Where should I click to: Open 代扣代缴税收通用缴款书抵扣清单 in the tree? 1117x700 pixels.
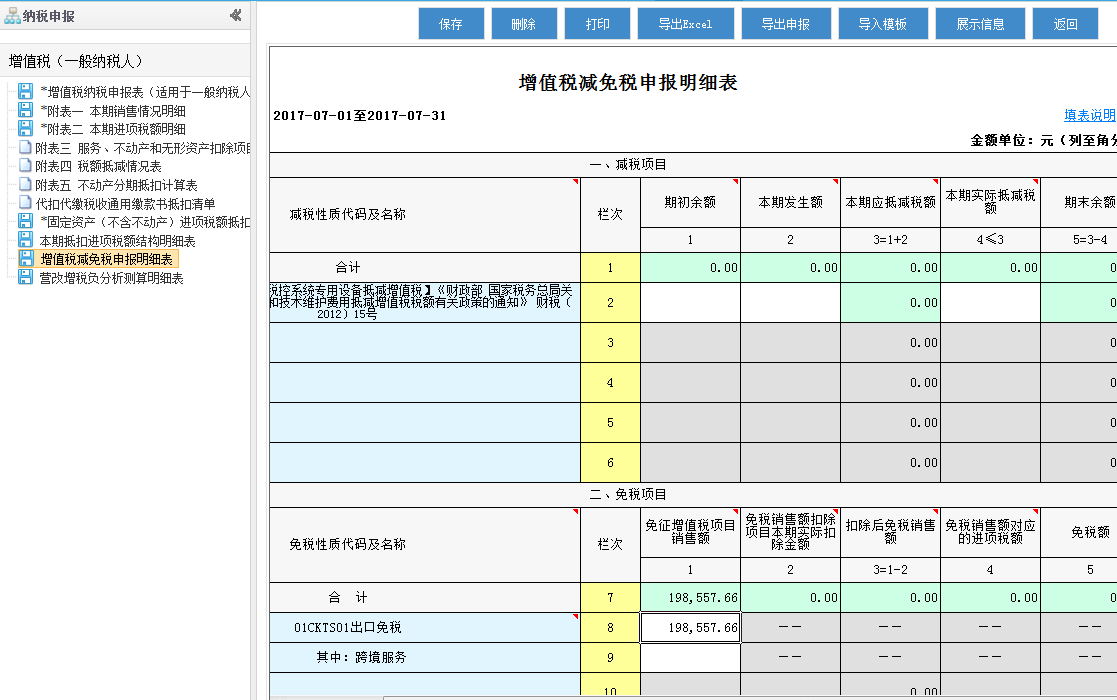(x=125, y=204)
